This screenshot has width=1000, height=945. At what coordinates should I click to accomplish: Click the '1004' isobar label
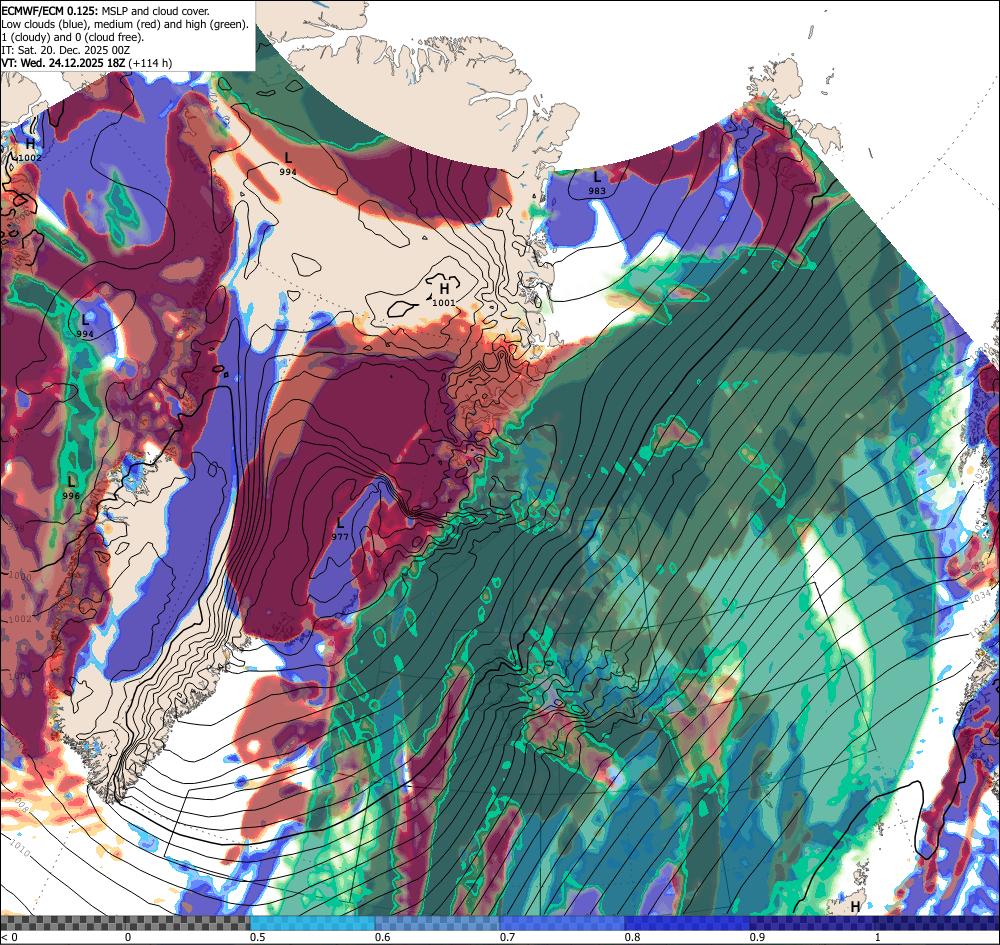point(20,675)
